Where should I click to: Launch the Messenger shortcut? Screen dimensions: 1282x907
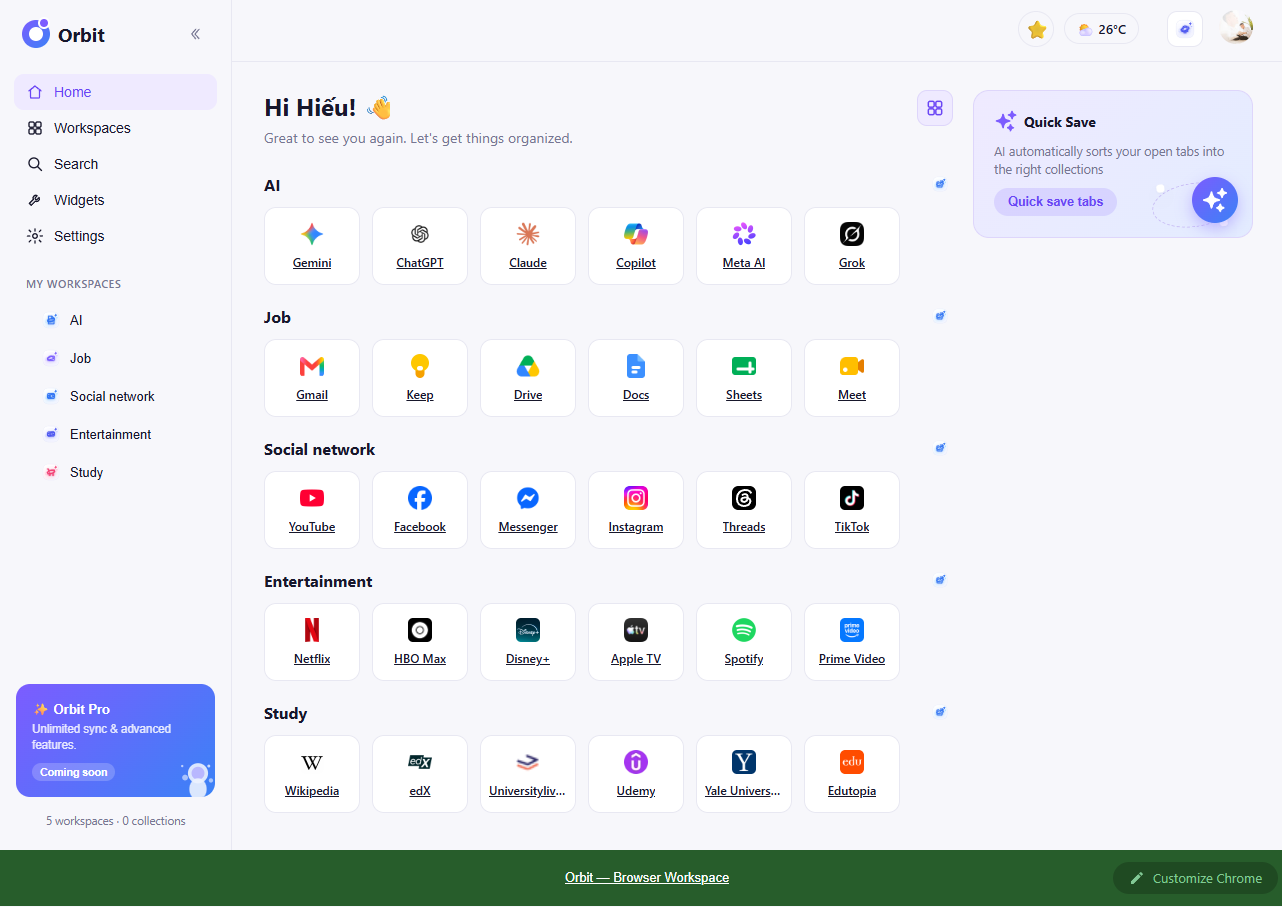528,510
